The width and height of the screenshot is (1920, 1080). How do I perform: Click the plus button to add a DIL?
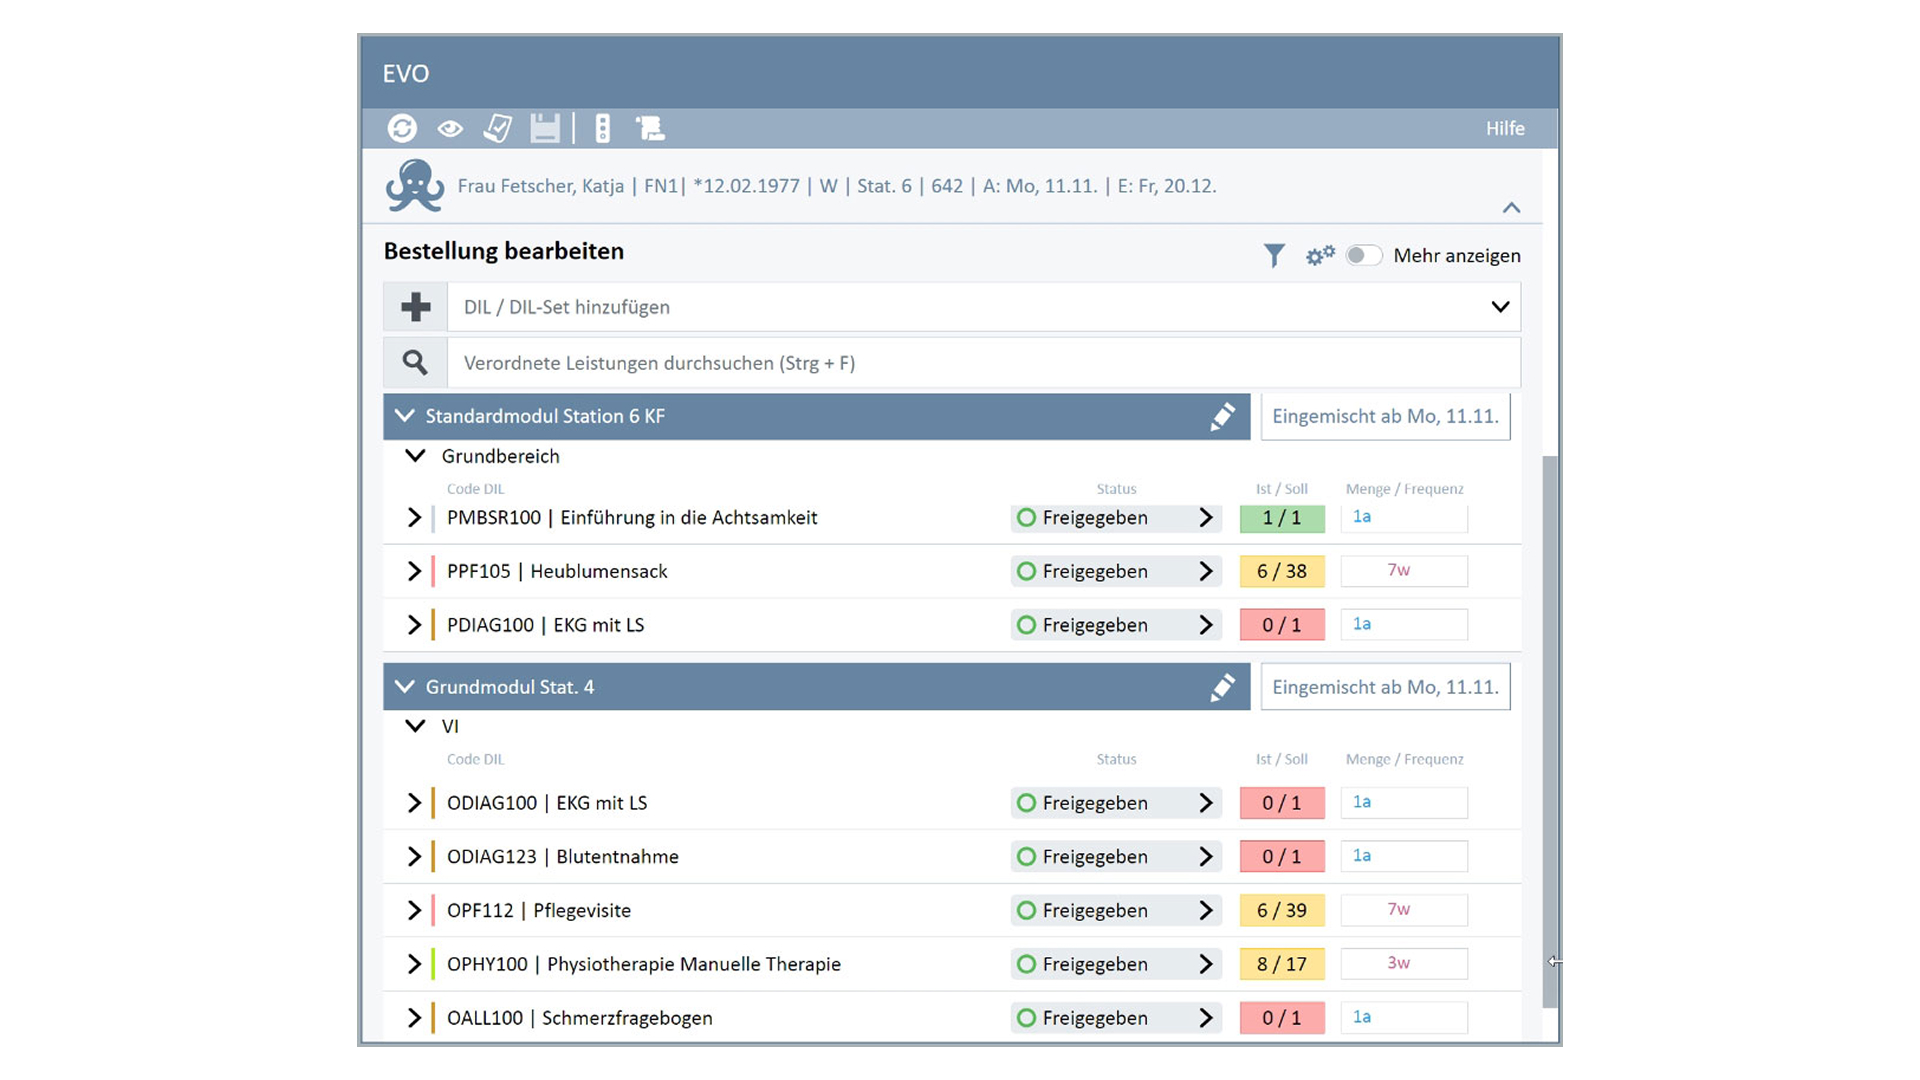point(415,307)
